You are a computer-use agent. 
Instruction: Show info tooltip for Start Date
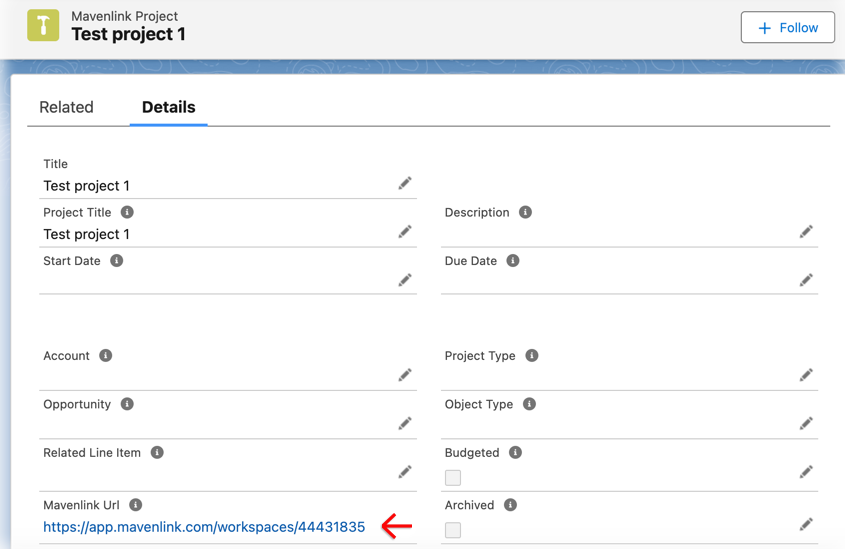tap(116, 261)
